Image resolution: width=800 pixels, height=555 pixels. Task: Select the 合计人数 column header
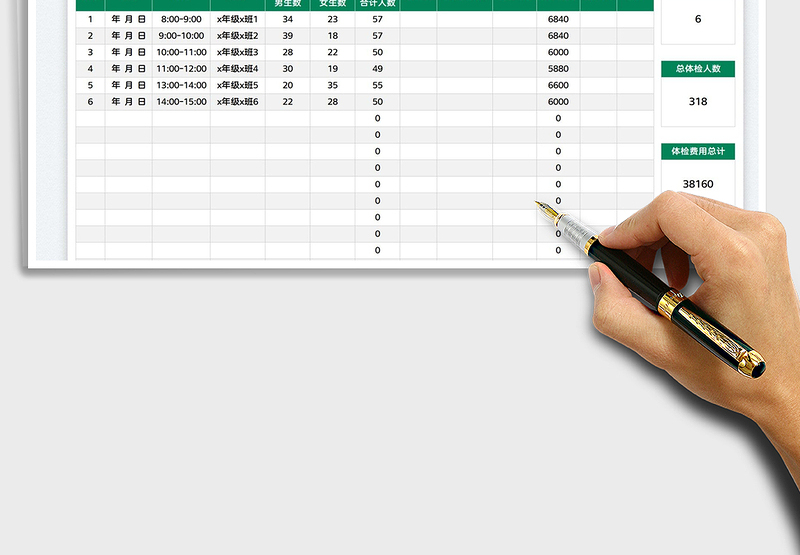click(x=377, y=4)
